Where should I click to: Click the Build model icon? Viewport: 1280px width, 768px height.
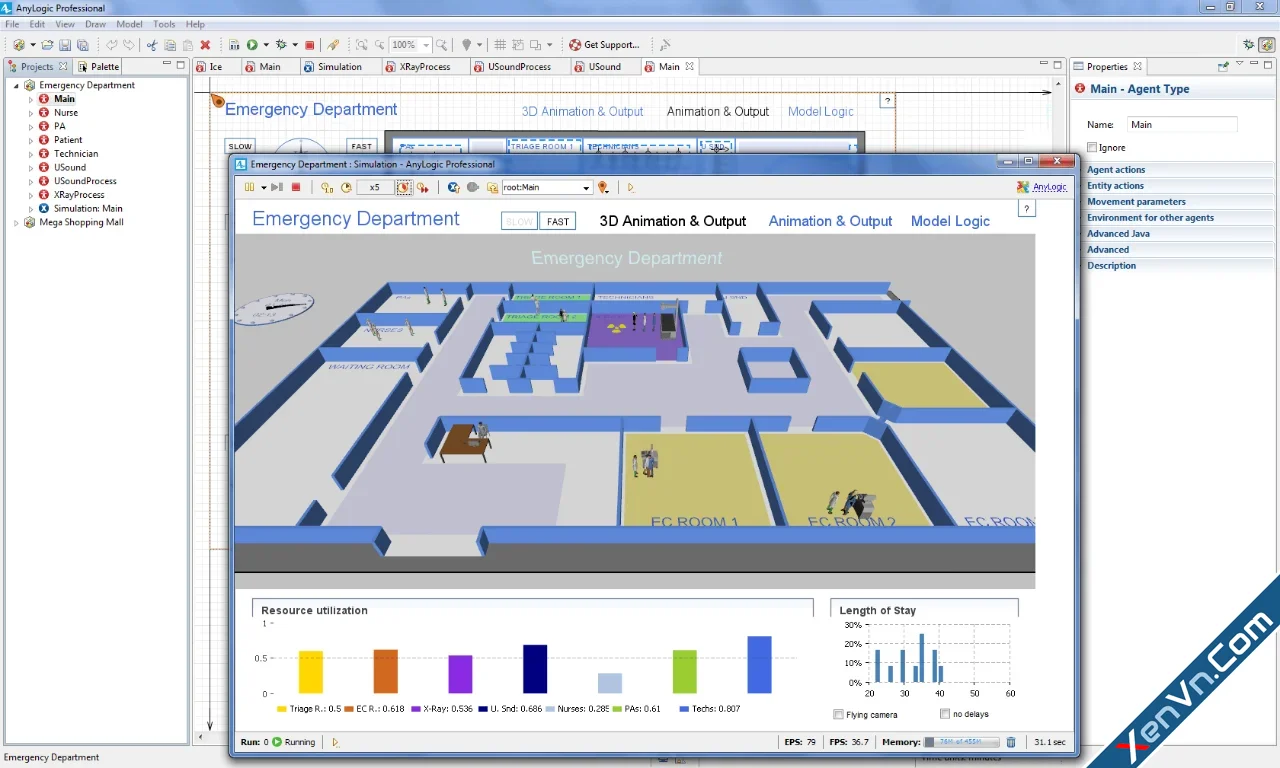(234, 45)
